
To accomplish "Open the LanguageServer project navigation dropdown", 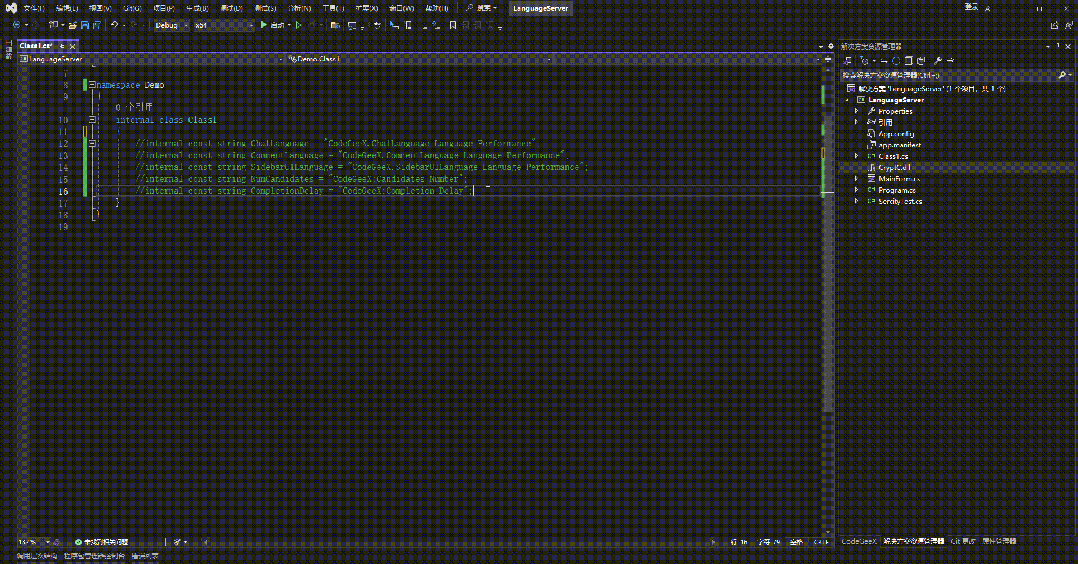I will 151,59.
